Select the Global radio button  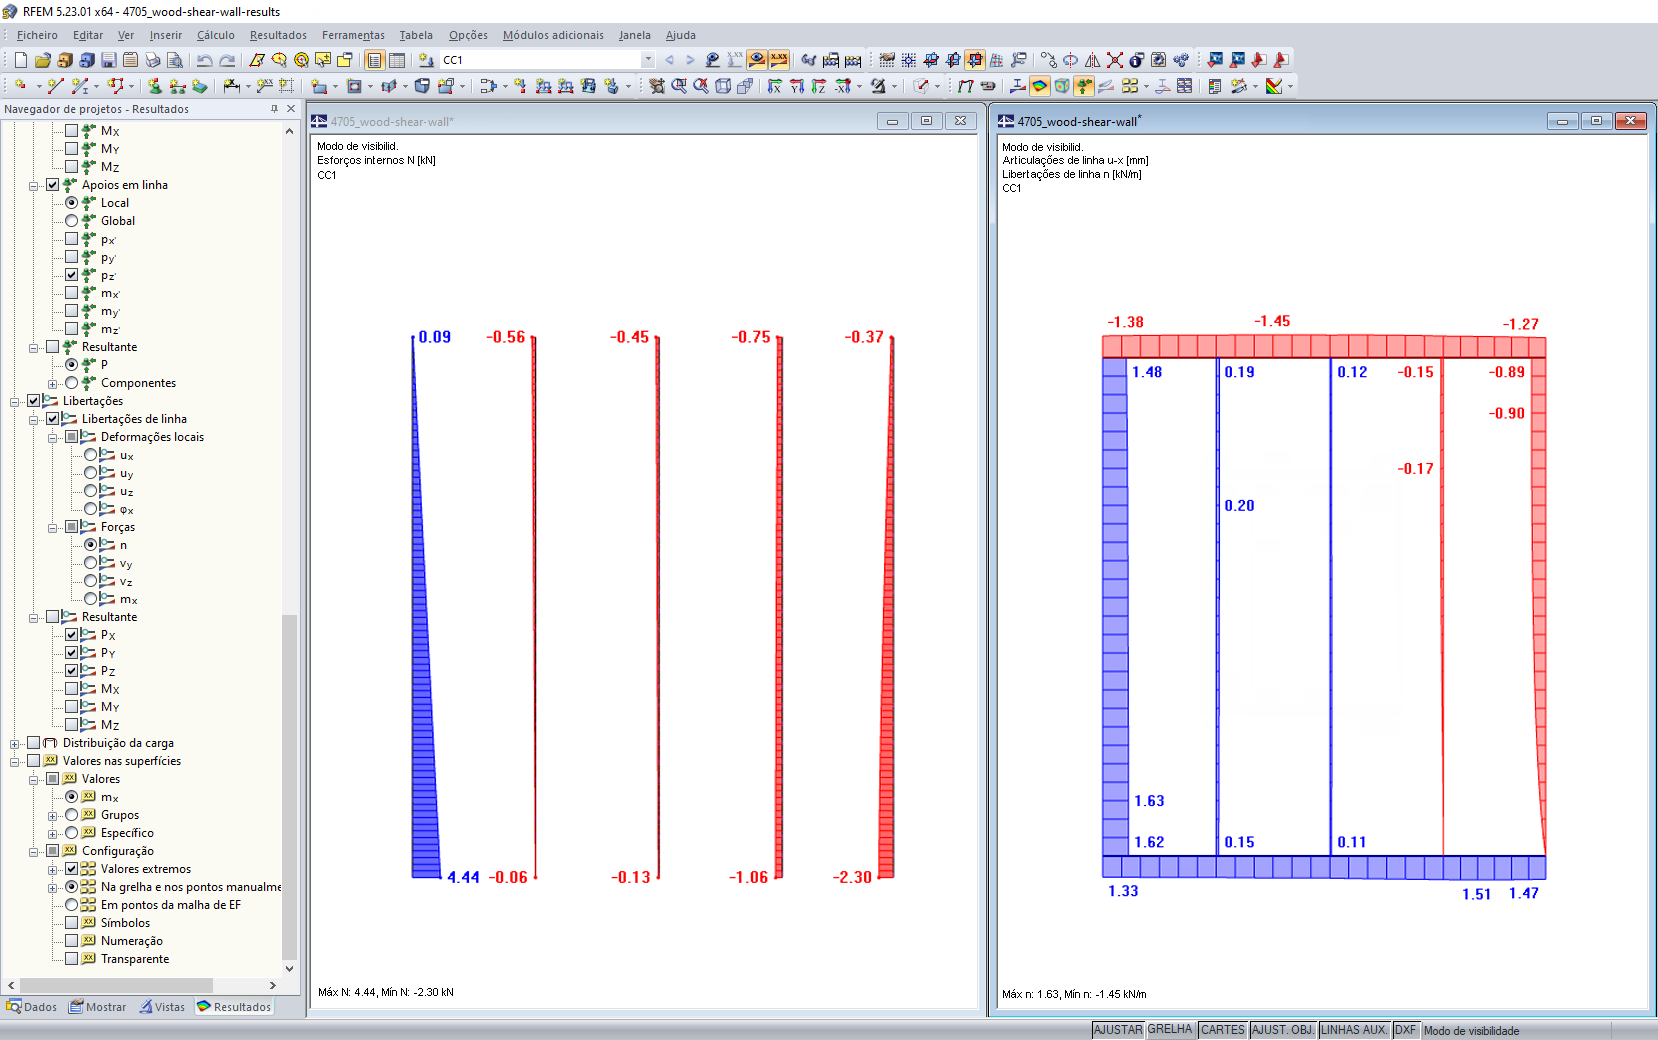point(72,221)
